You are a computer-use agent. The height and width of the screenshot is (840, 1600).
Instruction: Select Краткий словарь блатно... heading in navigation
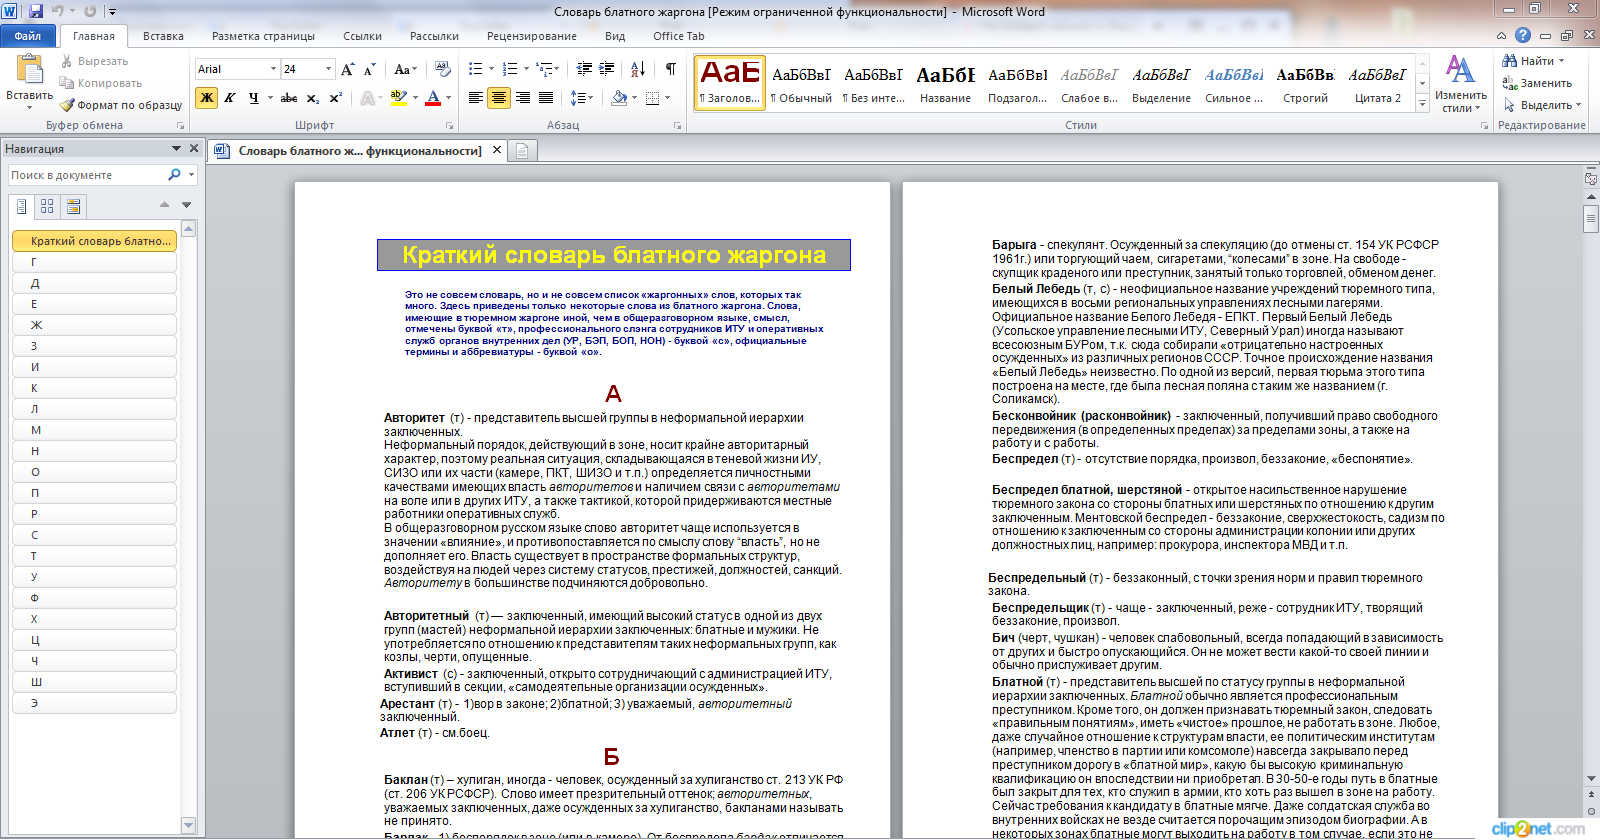point(95,241)
